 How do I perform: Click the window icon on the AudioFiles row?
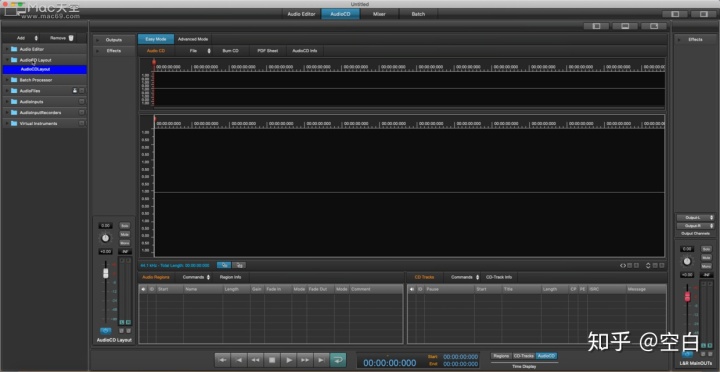click(x=82, y=91)
